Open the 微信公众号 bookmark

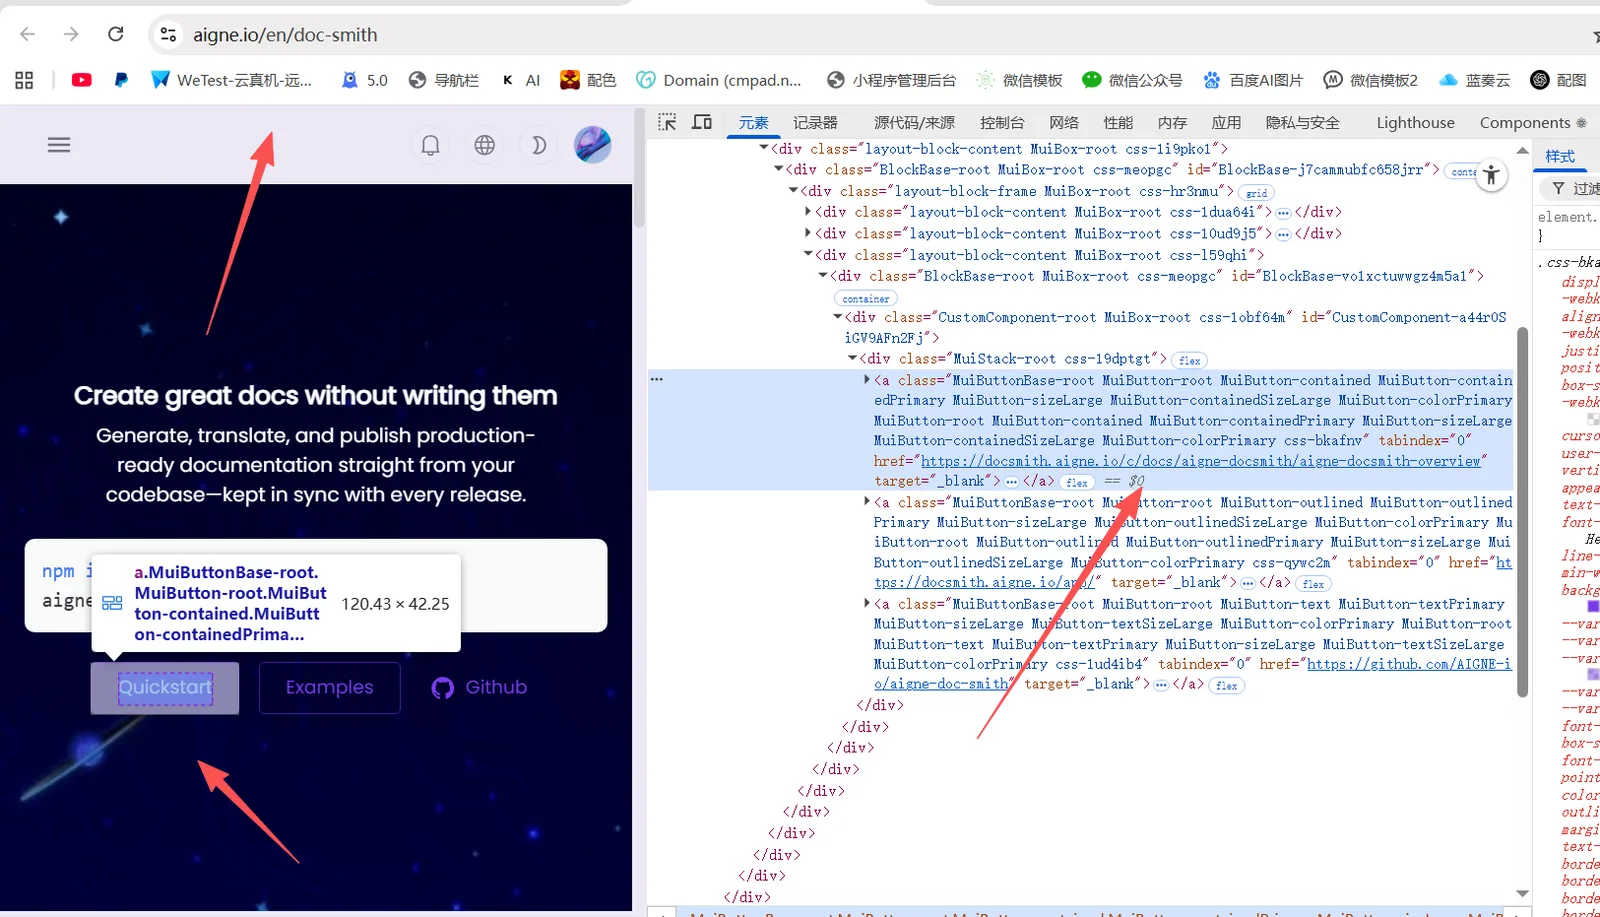[1132, 80]
